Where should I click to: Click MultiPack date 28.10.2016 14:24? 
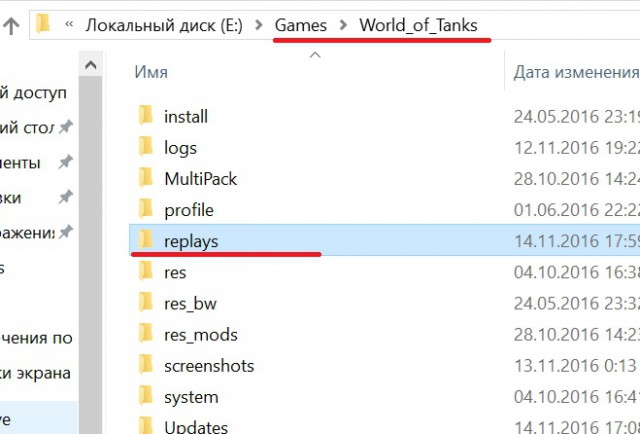point(576,179)
